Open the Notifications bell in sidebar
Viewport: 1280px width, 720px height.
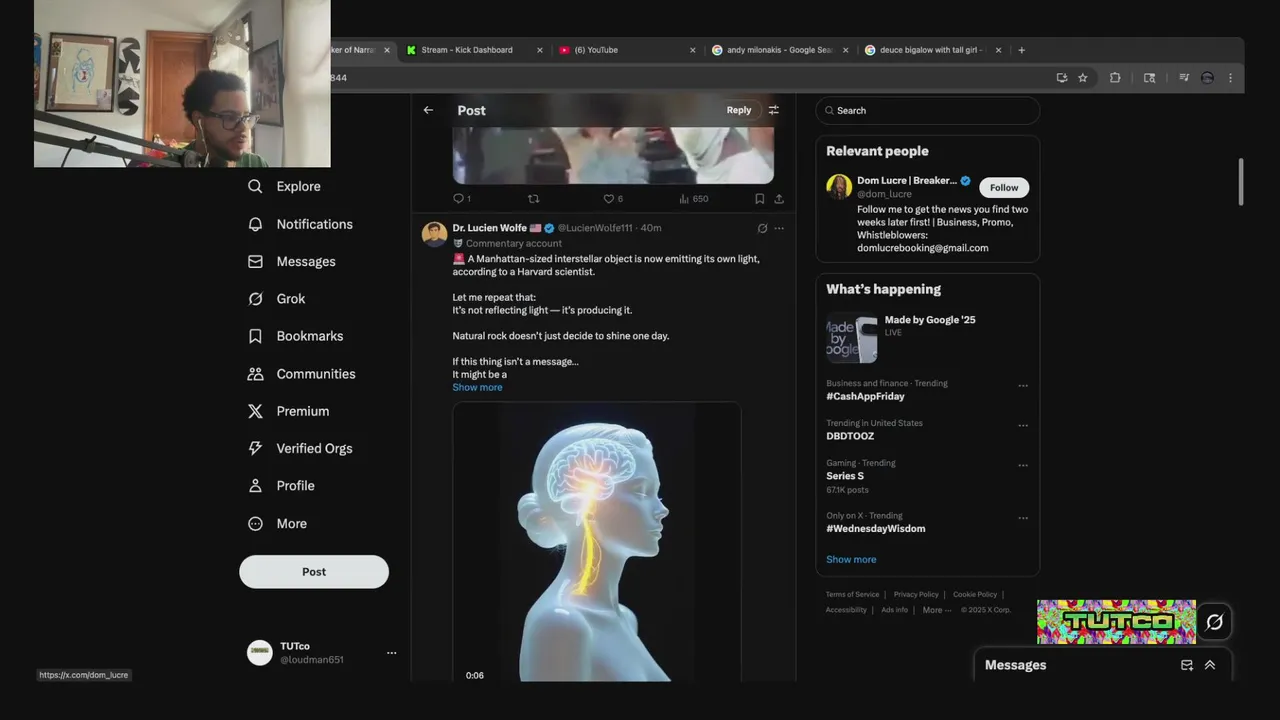click(x=301, y=224)
